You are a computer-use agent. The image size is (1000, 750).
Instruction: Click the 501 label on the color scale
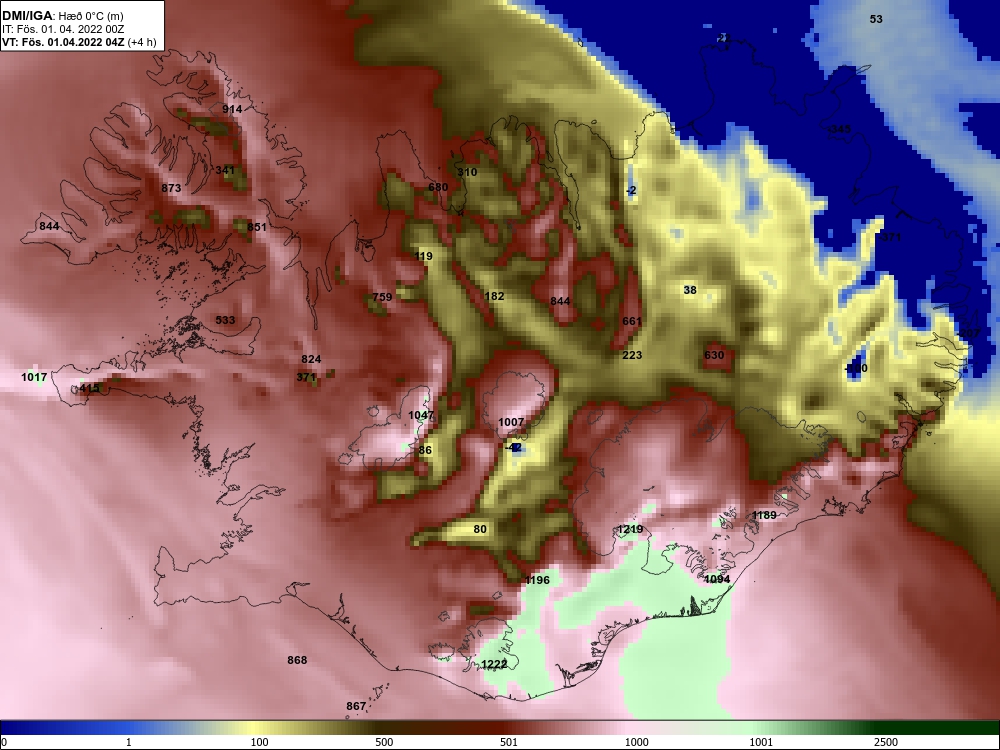[509, 742]
